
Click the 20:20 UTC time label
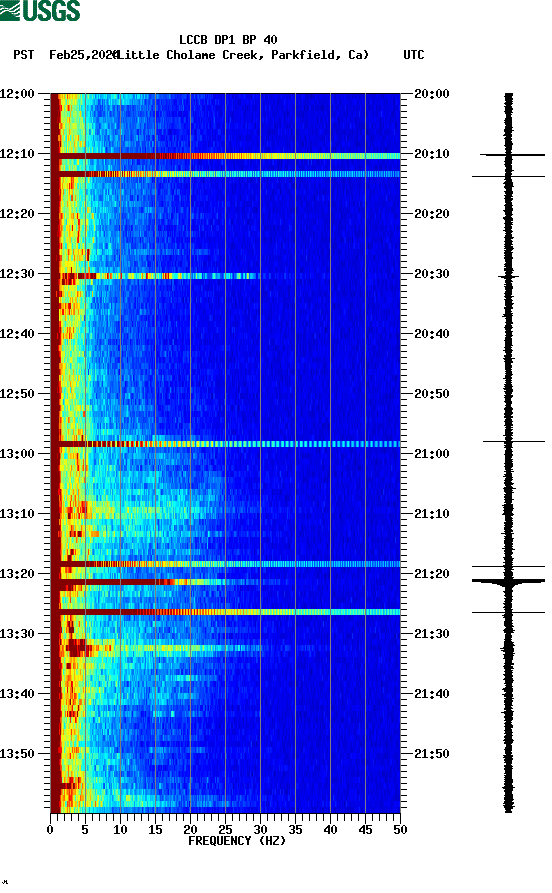tap(432, 214)
